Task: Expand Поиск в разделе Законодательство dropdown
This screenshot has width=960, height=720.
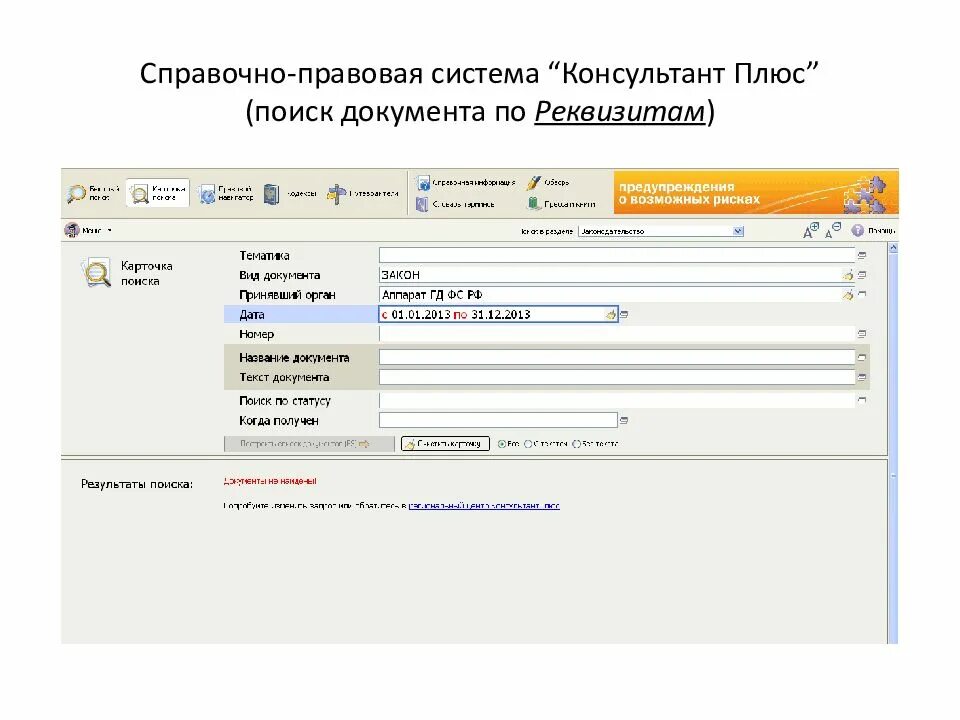Action: click(738, 231)
